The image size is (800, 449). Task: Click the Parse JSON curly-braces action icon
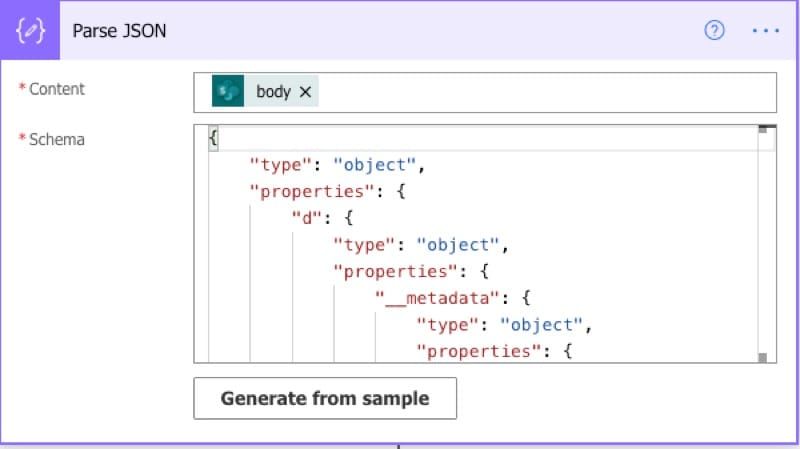point(30,31)
